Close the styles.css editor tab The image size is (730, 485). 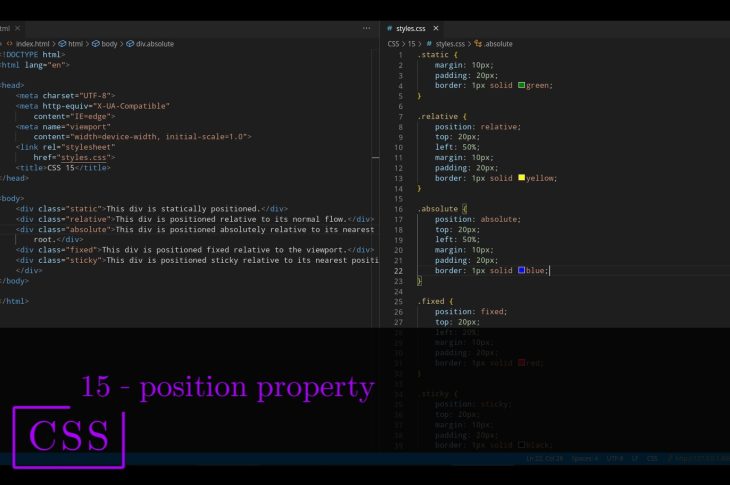click(x=436, y=28)
